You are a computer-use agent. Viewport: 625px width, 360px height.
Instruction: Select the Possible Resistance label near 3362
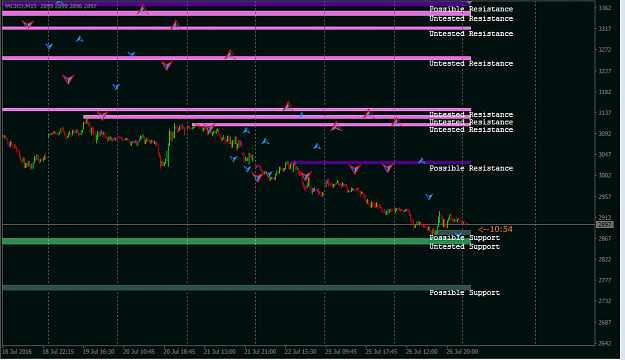coord(471,9)
